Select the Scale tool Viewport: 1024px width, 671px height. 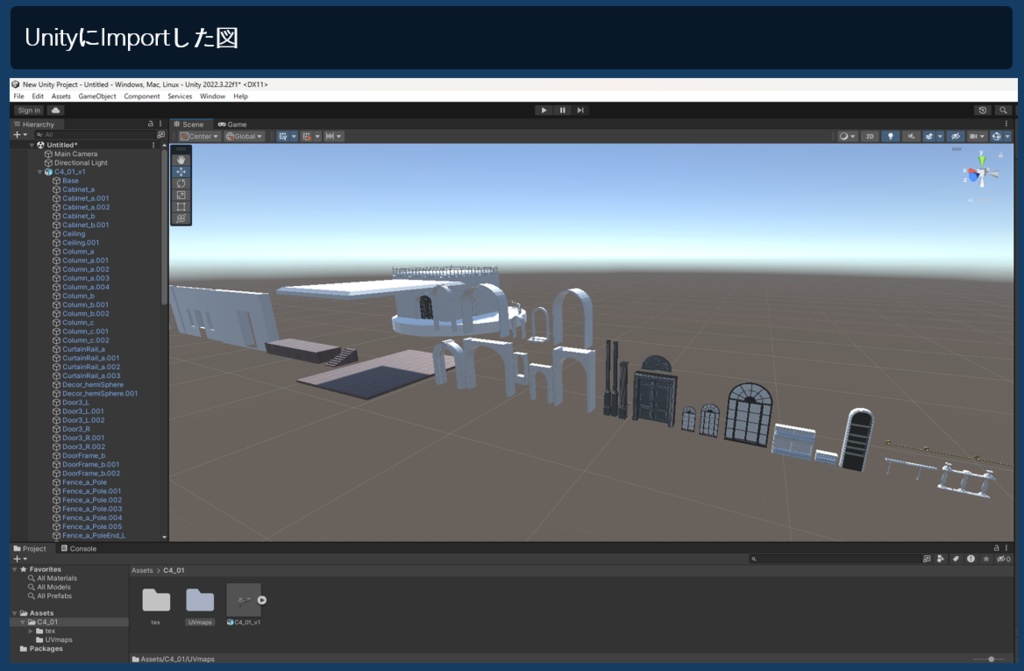(x=181, y=195)
